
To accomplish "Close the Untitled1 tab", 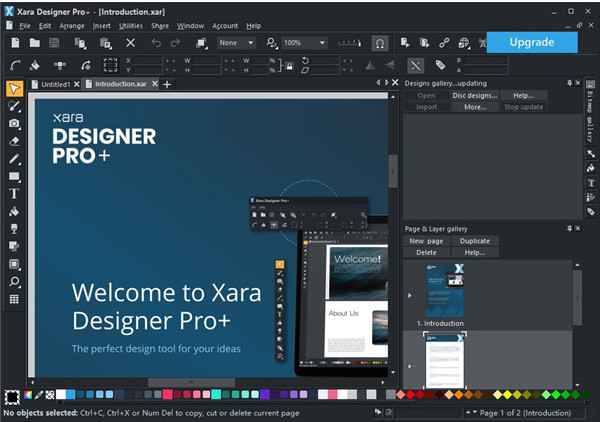I will coord(77,84).
